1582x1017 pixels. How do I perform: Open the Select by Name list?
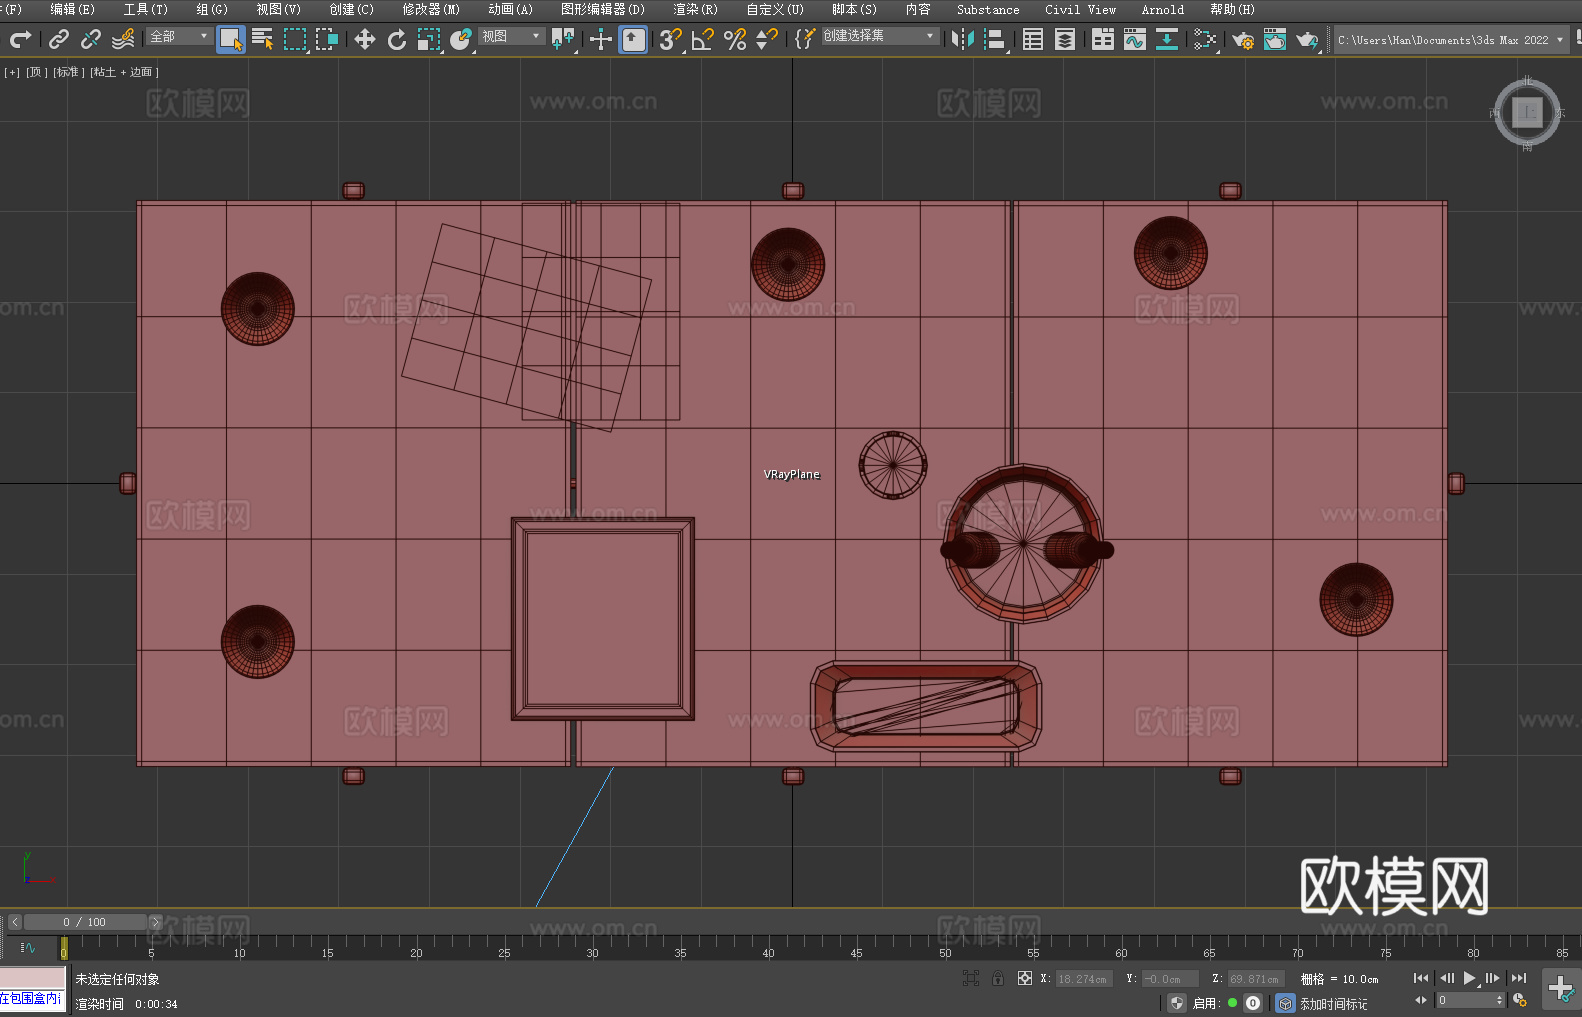coord(263,39)
